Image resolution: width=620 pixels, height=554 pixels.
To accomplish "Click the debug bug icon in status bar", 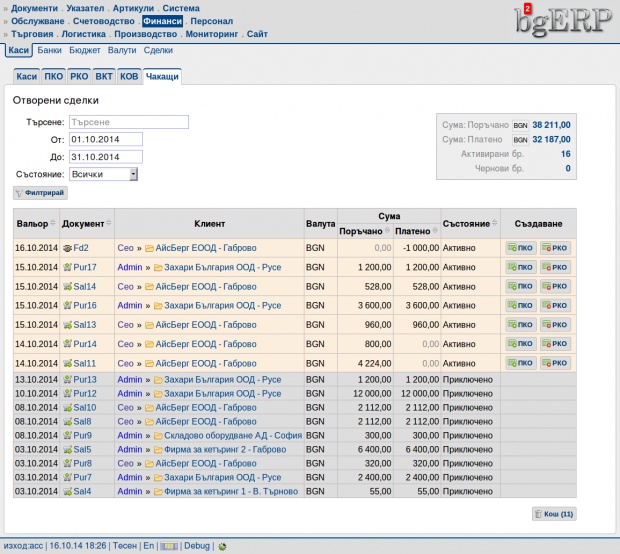I will click(222, 546).
